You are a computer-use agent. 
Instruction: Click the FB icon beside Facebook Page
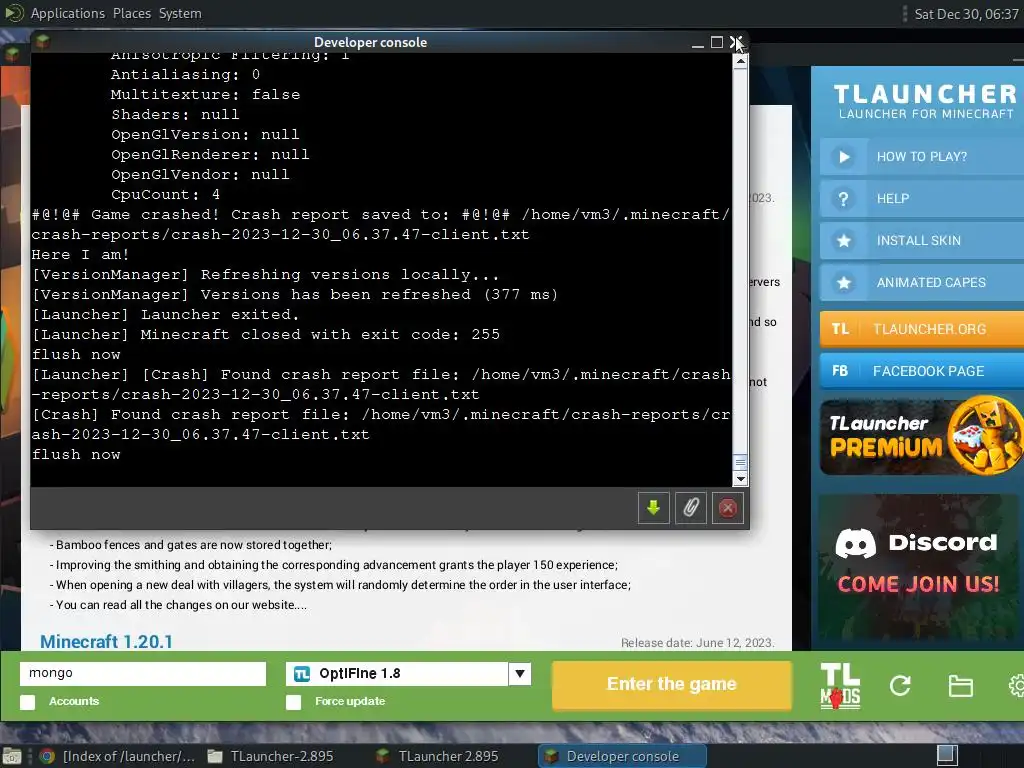[840, 371]
